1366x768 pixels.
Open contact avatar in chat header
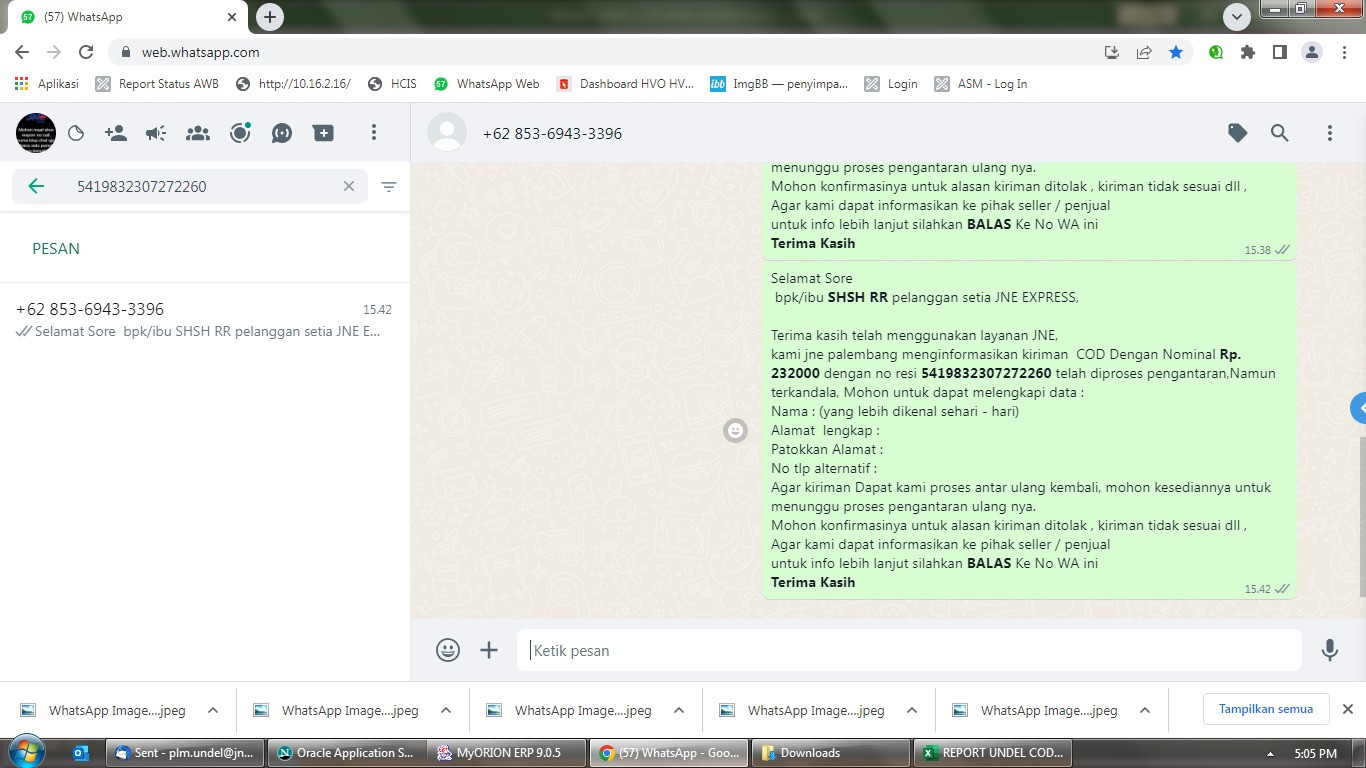447,133
